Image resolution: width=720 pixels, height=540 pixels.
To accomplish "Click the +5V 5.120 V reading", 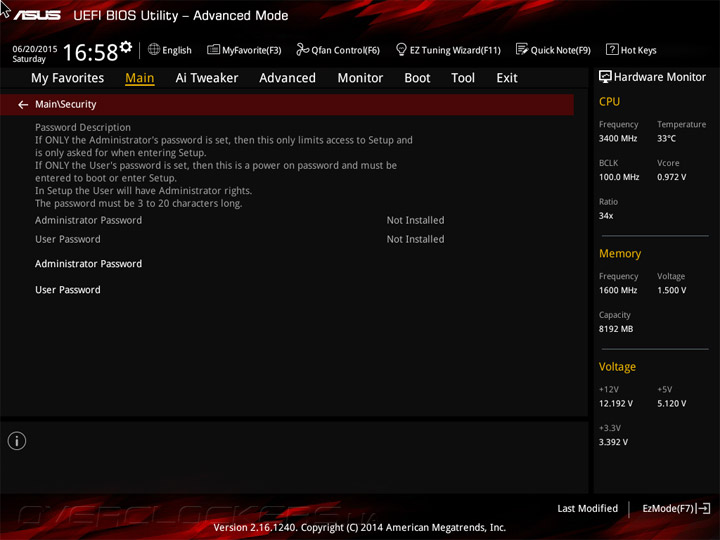I will click(671, 404).
